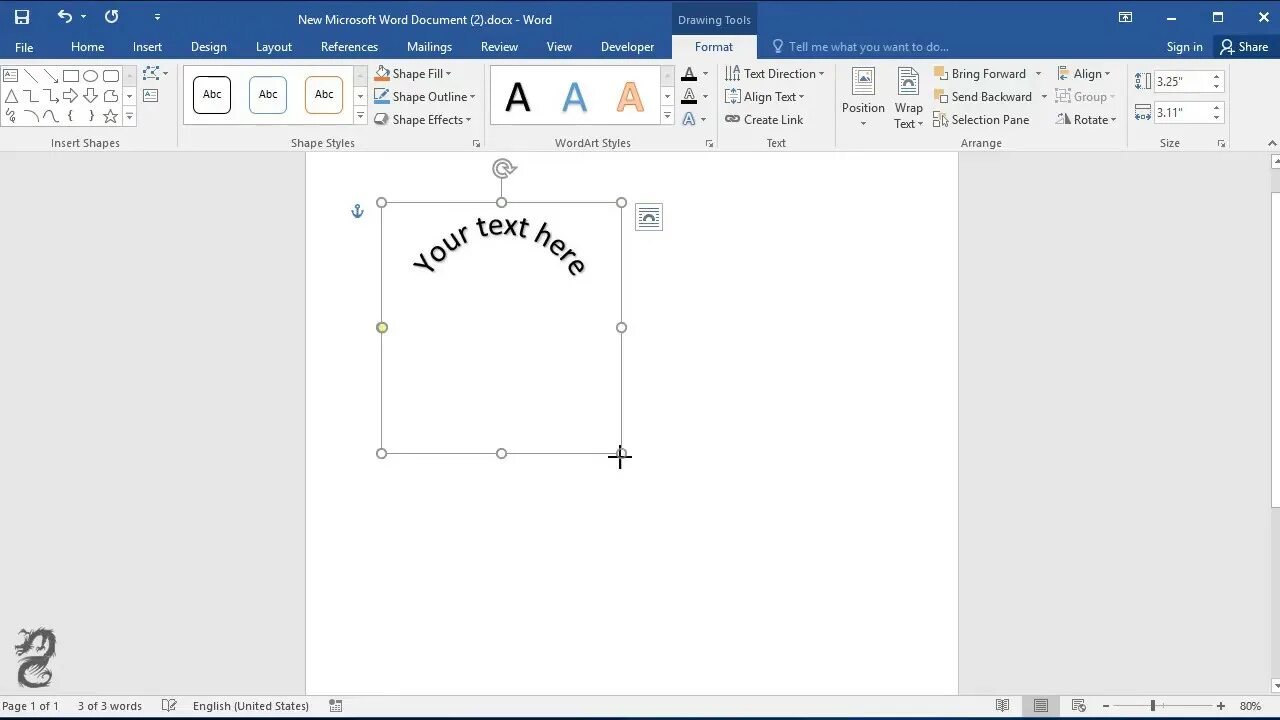Select the Down Arrow block shape
This screenshot has height=720, width=1280.
click(91, 96)
